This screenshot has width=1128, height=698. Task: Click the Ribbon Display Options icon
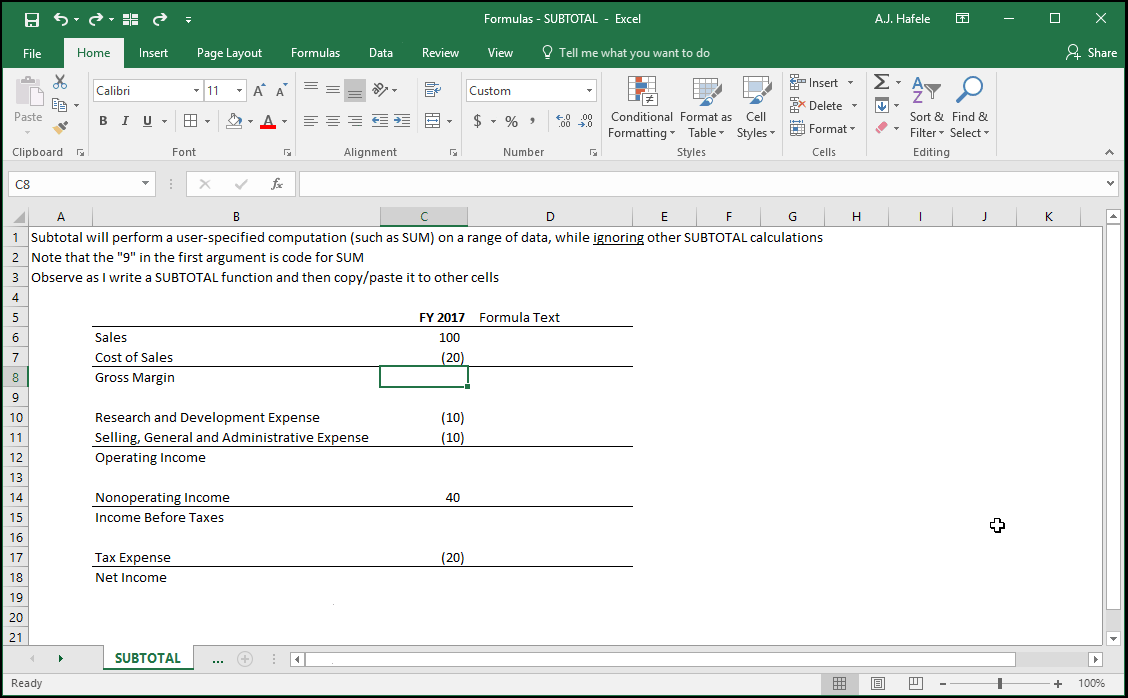(962, 19)
